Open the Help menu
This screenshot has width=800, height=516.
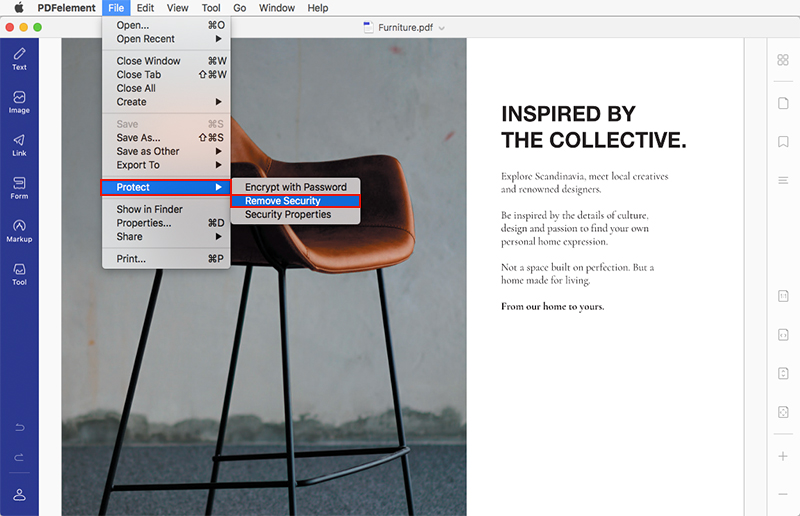coord(317,8)
